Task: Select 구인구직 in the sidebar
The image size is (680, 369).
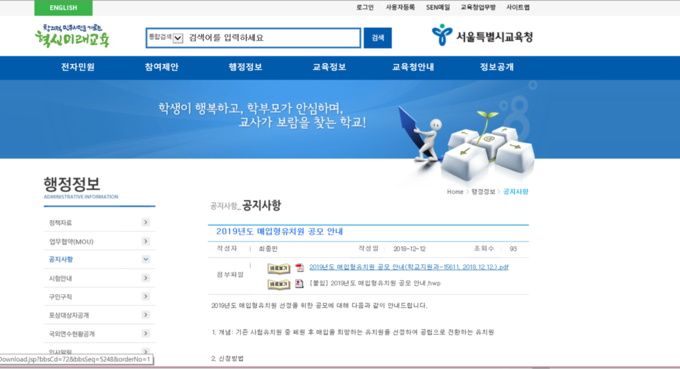Action: 60,297
